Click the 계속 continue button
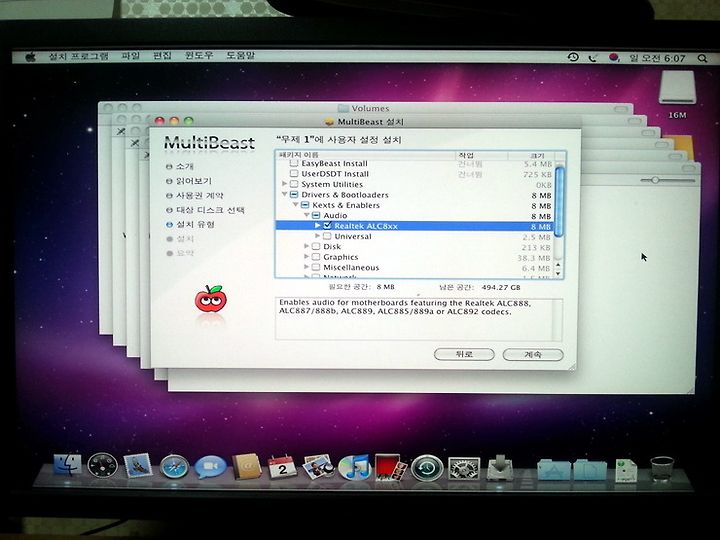The height and width of the screenshot is (540, 720). pyautogui.click(x=533, y=355)
